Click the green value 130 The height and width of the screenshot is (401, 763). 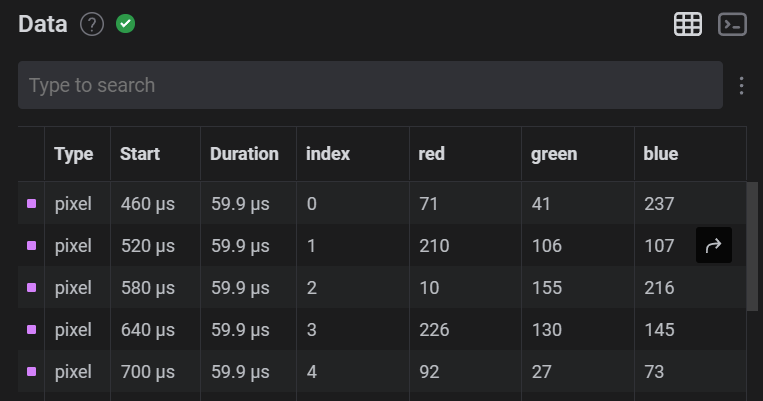pos(546,330)
